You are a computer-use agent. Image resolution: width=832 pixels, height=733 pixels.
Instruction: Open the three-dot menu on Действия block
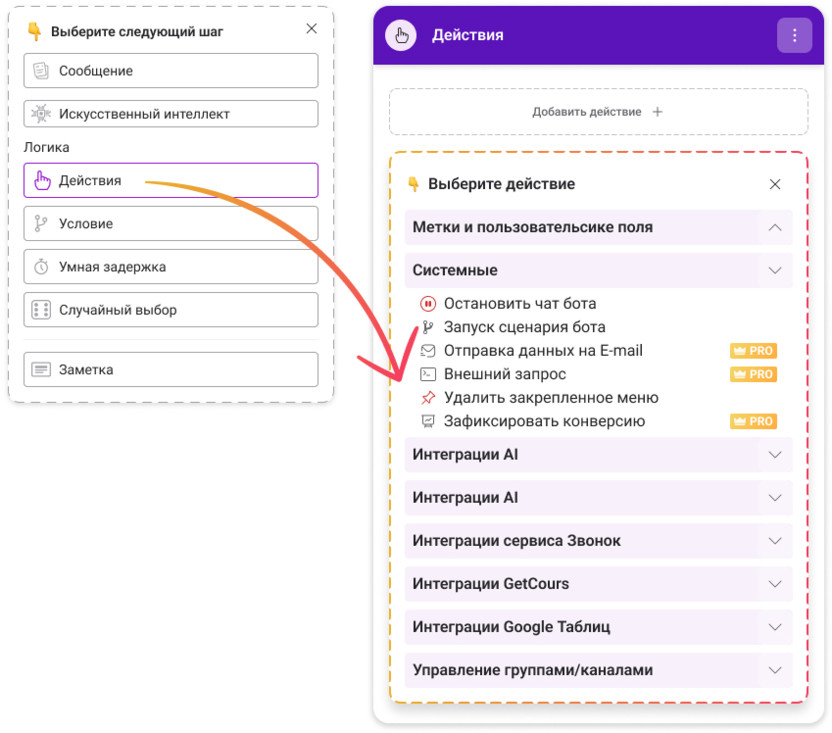(795, 35)
